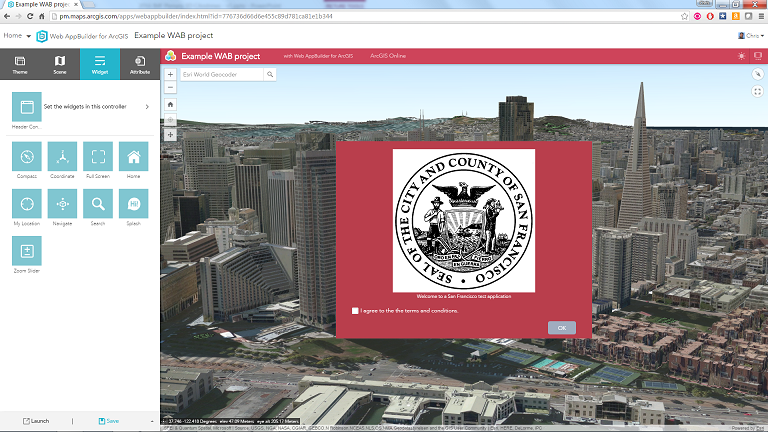Open the Attribute tab

click(x=140, y=64)
